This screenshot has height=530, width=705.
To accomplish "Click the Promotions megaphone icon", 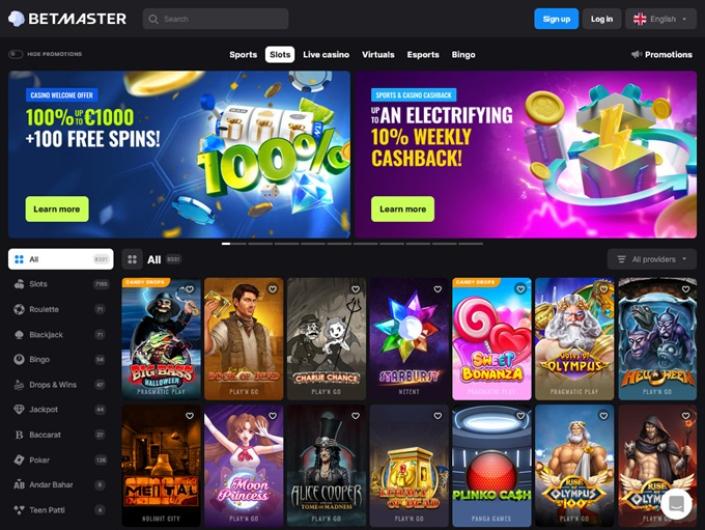I will click(636, 54).
